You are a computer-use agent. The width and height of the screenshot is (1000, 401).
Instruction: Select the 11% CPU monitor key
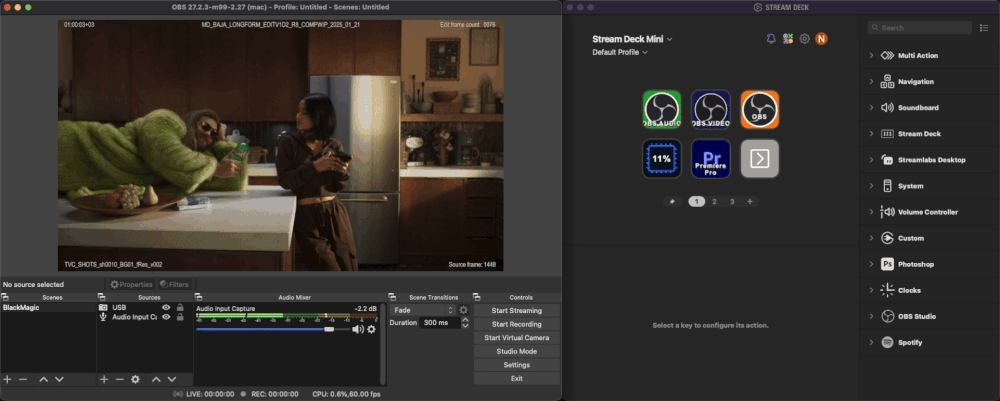pyautogui.click(x=661, y=159)
